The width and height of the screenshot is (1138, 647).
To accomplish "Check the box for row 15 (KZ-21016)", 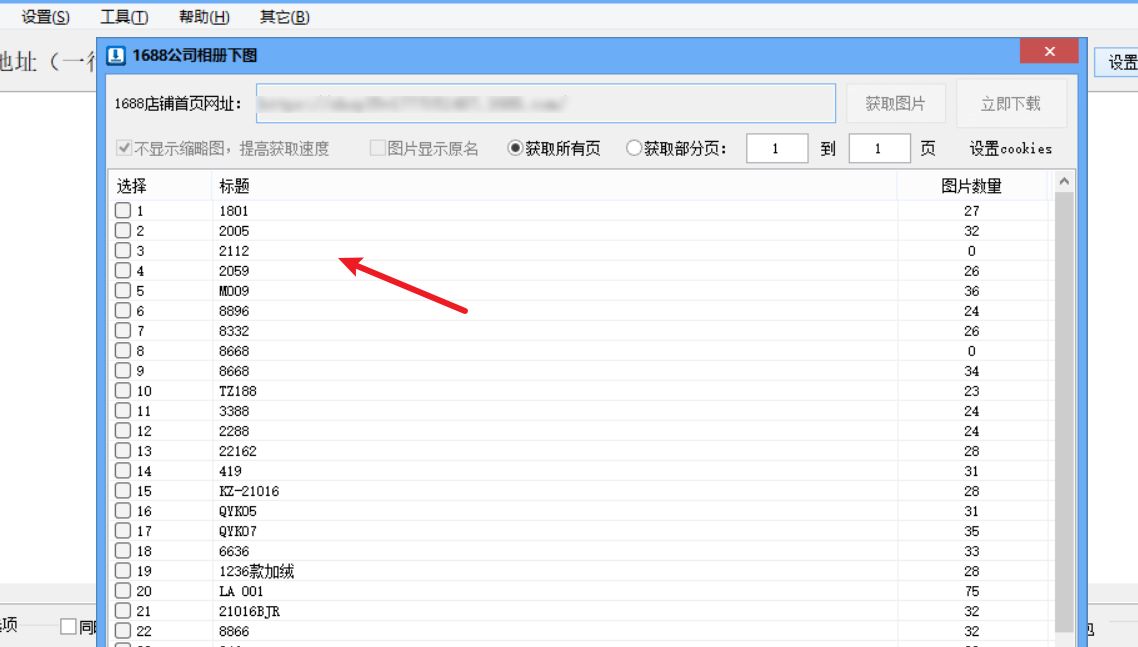I will (x=123, y=491).
